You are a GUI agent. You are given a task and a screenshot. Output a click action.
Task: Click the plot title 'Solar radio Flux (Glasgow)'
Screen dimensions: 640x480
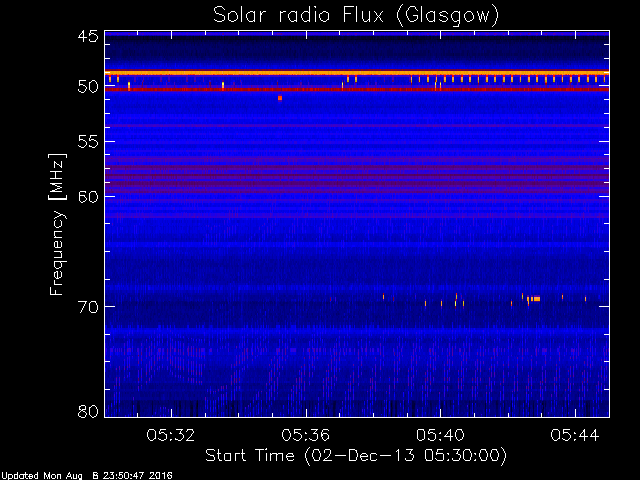(356, 15)
